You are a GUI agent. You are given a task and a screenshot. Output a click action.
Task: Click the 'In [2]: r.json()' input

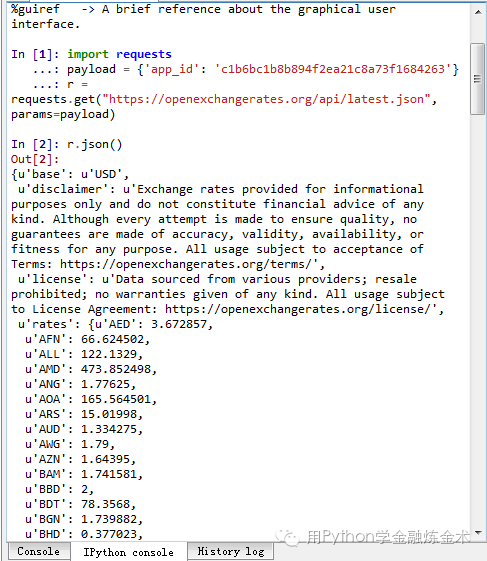coord(67,145)
